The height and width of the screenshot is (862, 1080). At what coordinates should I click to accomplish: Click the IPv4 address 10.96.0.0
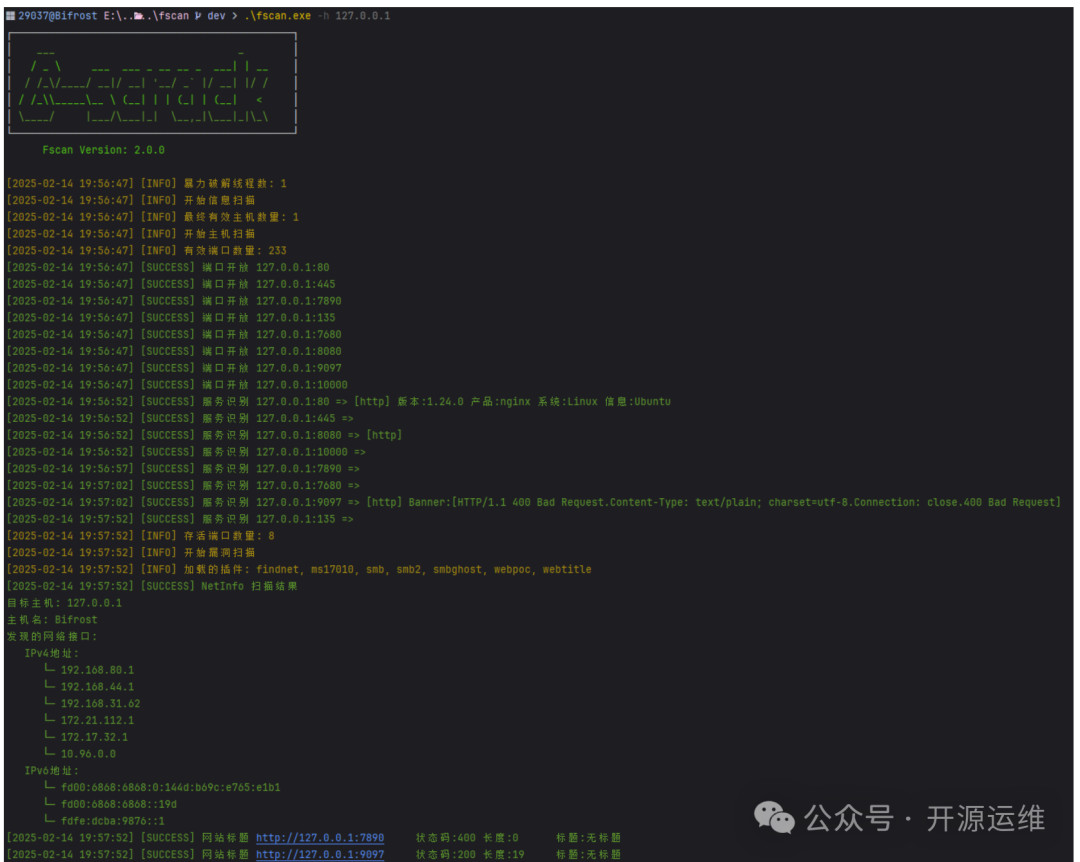[88, 754]
